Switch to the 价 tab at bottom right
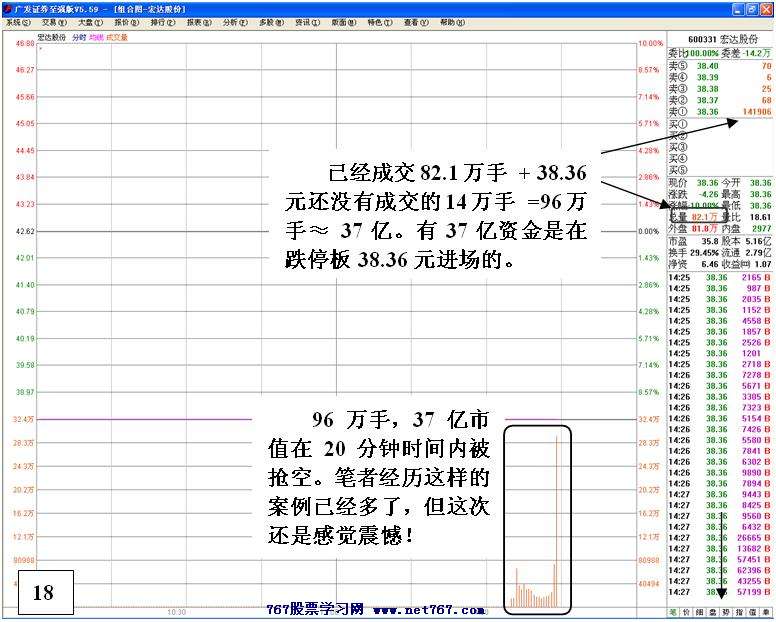This screenshot has height=622, width=776. (687, 613)
